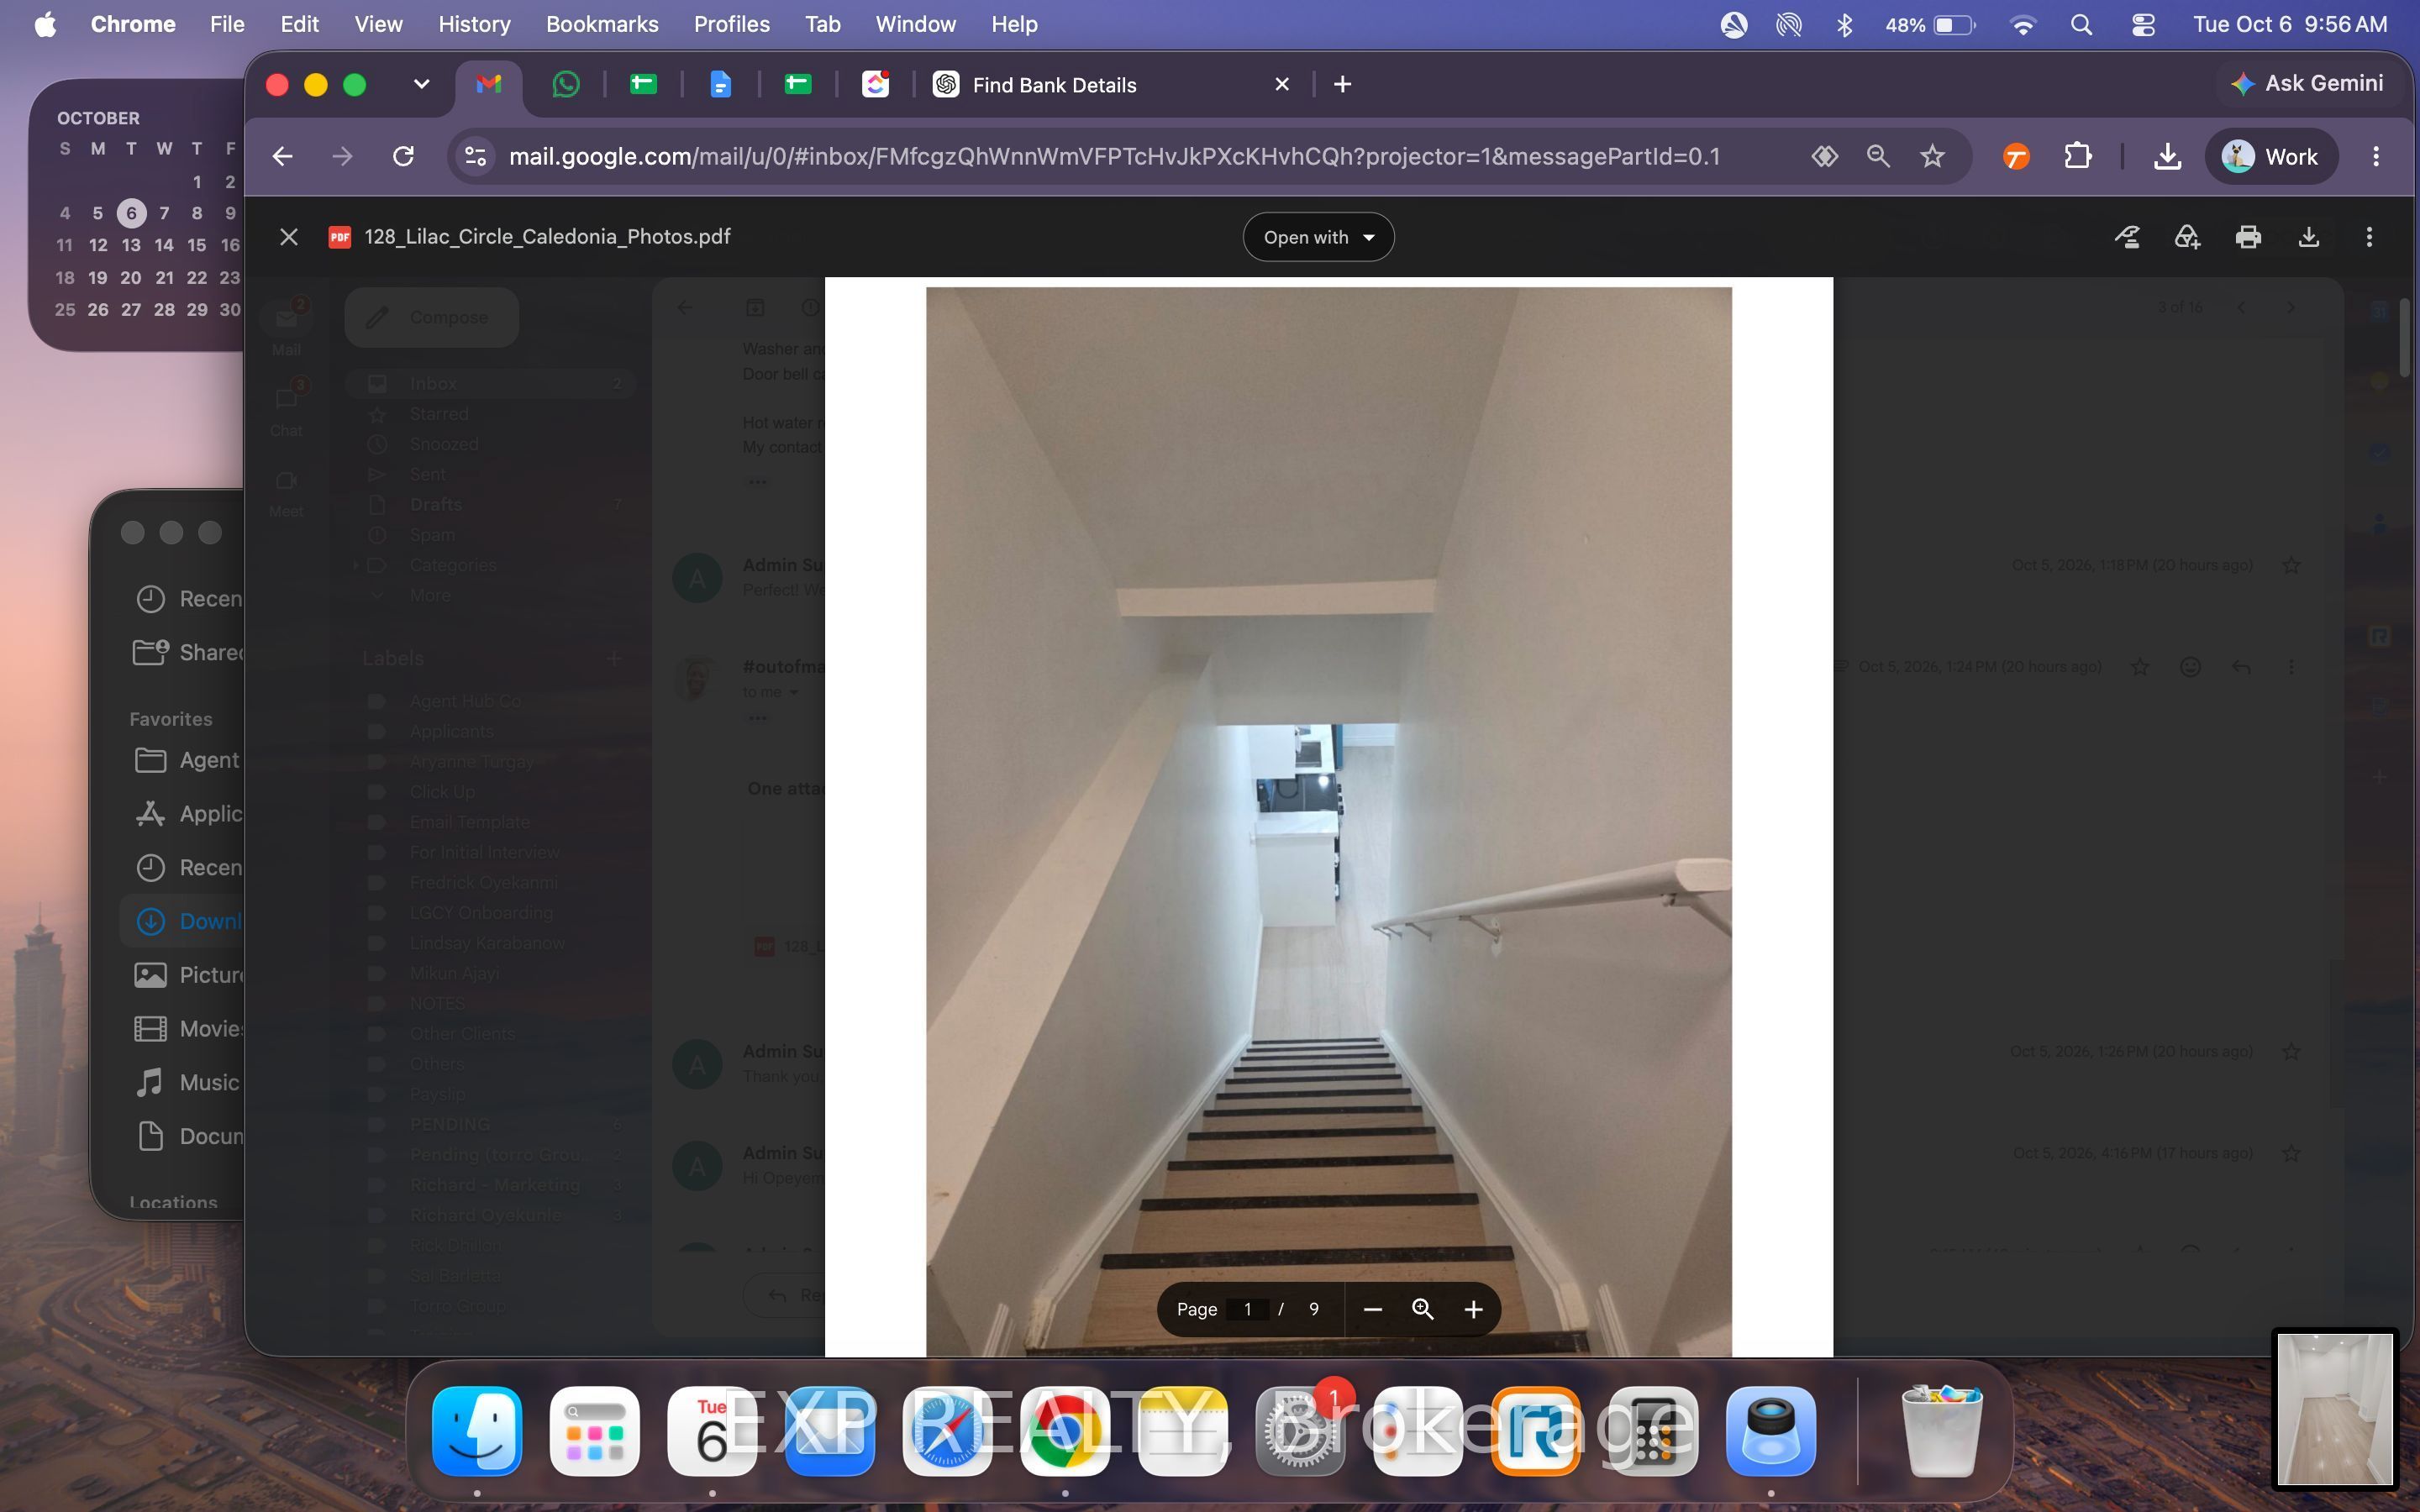
Task: Open the Trash in the Dock
Action: pyautogui.click(x=1942, y=1431)
